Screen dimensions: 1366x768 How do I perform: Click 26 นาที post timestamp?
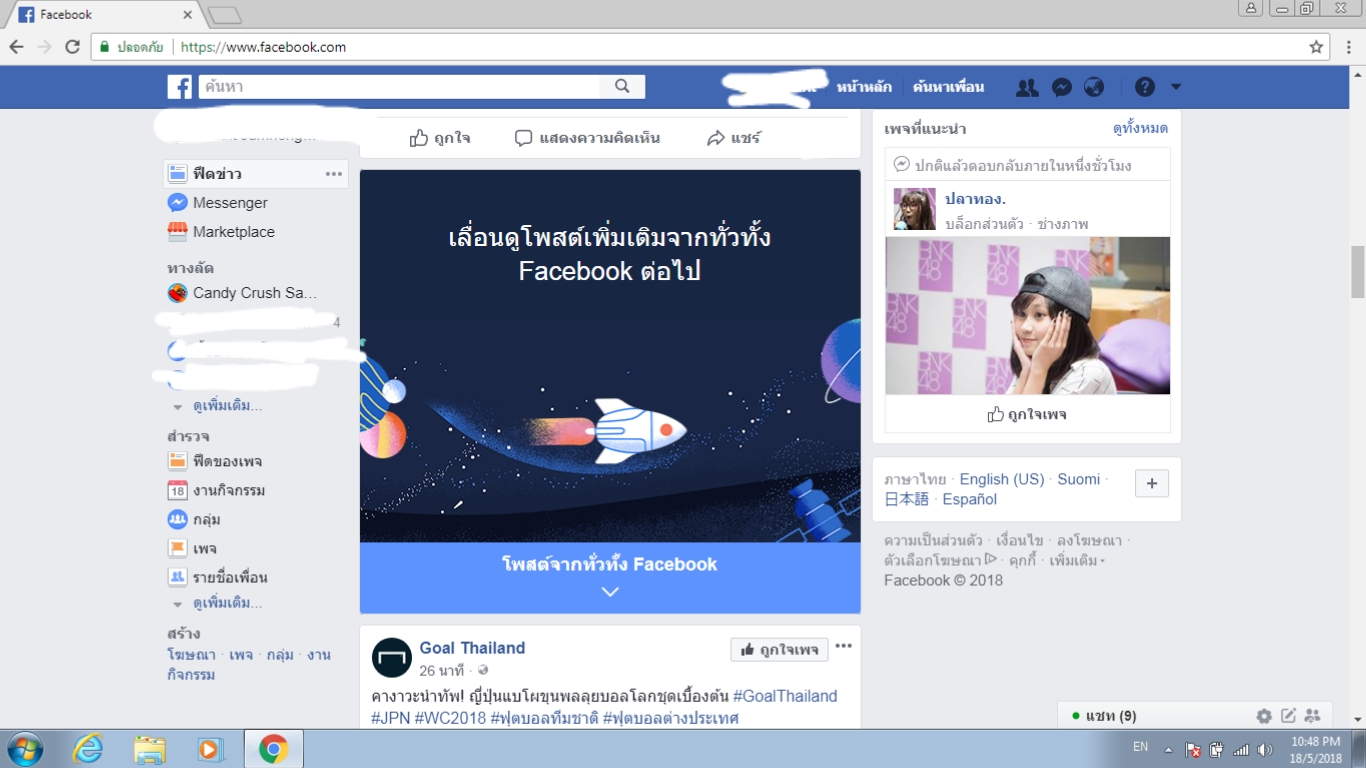pyautogui.click(x=442, y=671)
